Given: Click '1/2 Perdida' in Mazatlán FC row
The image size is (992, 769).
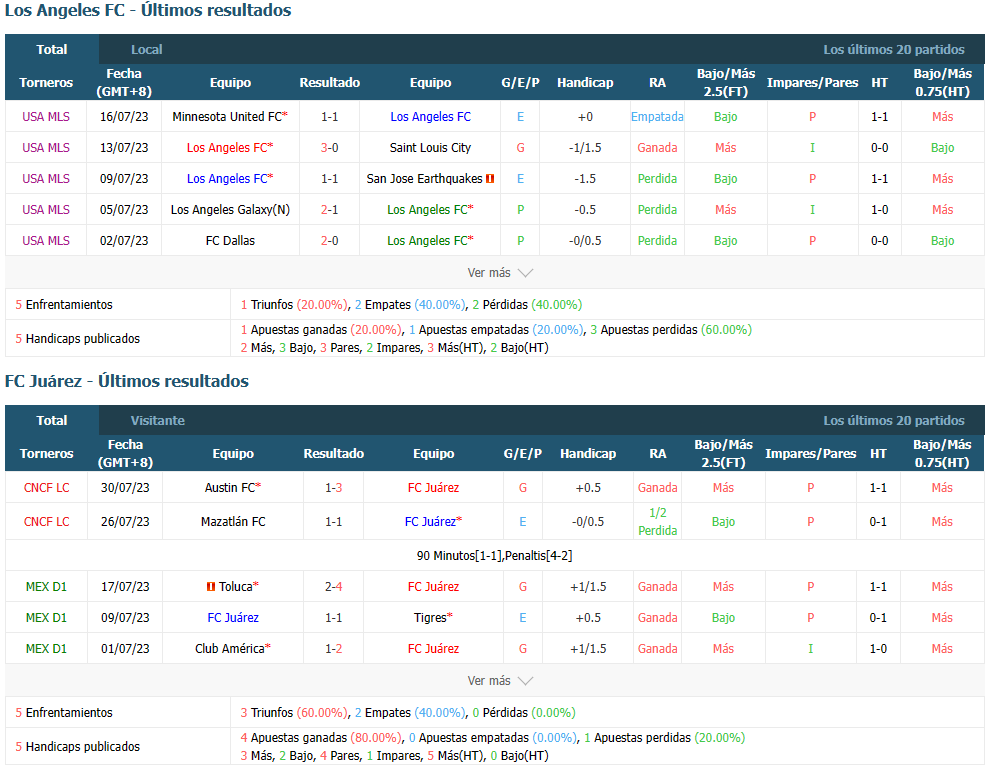Looking at the screenshot, I should coord(657,522).
